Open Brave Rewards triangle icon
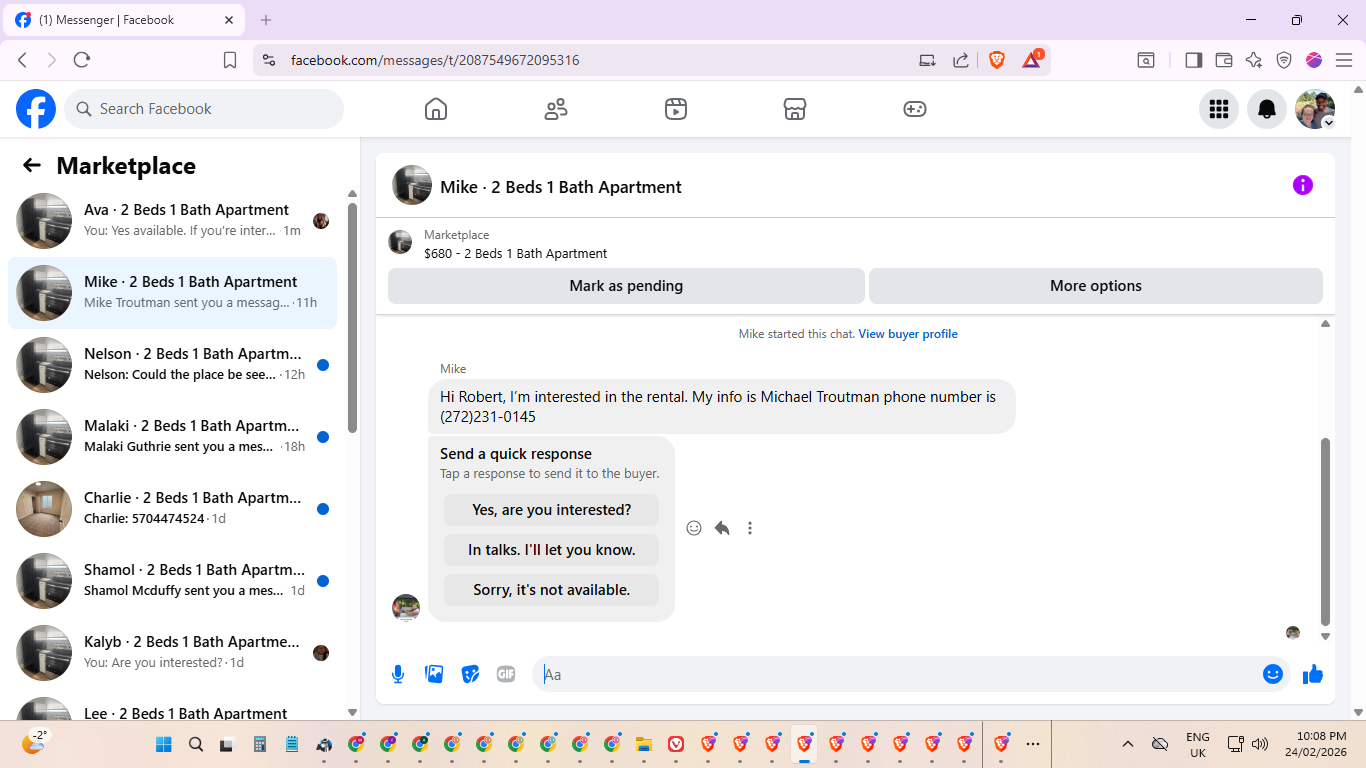The height and width of the screenshot is (768, 1366). 1032,60
